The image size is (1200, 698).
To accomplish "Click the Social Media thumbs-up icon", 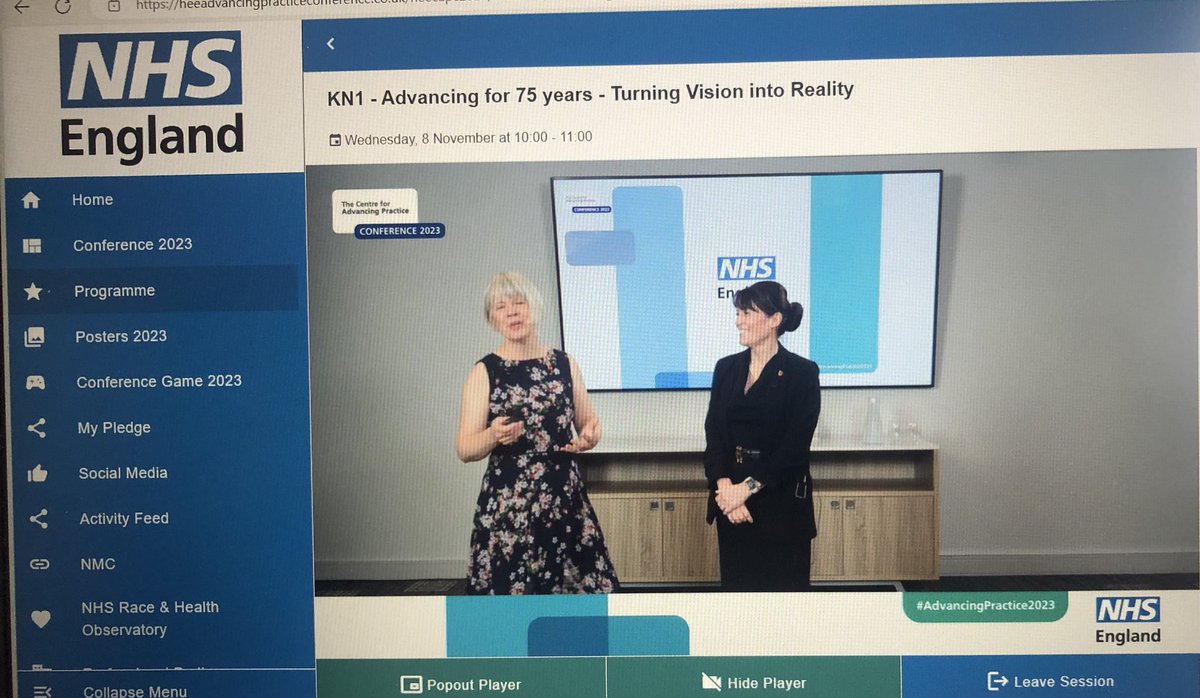I will tap(37, 474).
